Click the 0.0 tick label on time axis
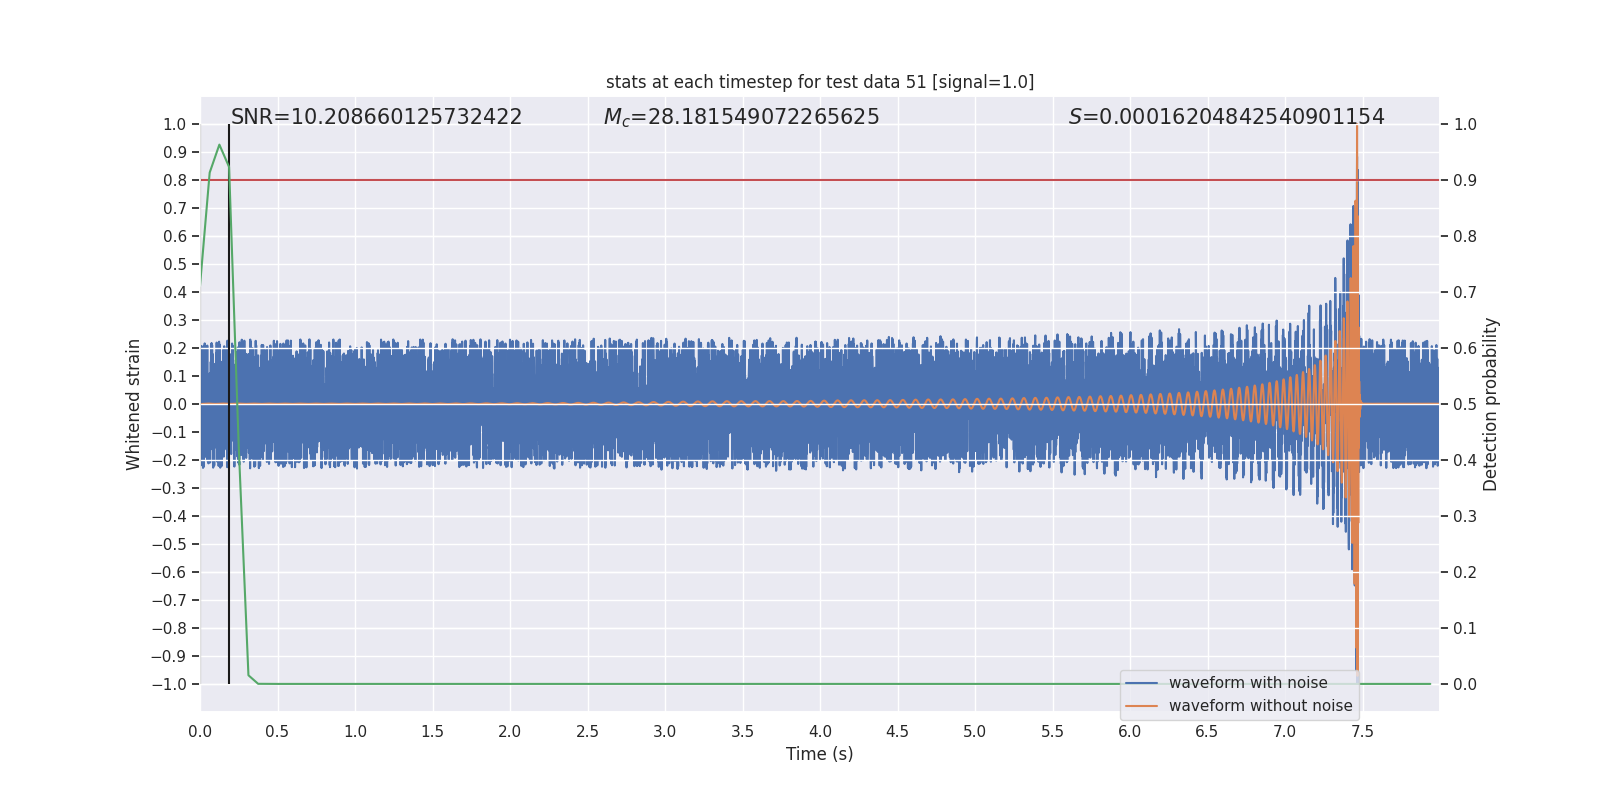 200,732
